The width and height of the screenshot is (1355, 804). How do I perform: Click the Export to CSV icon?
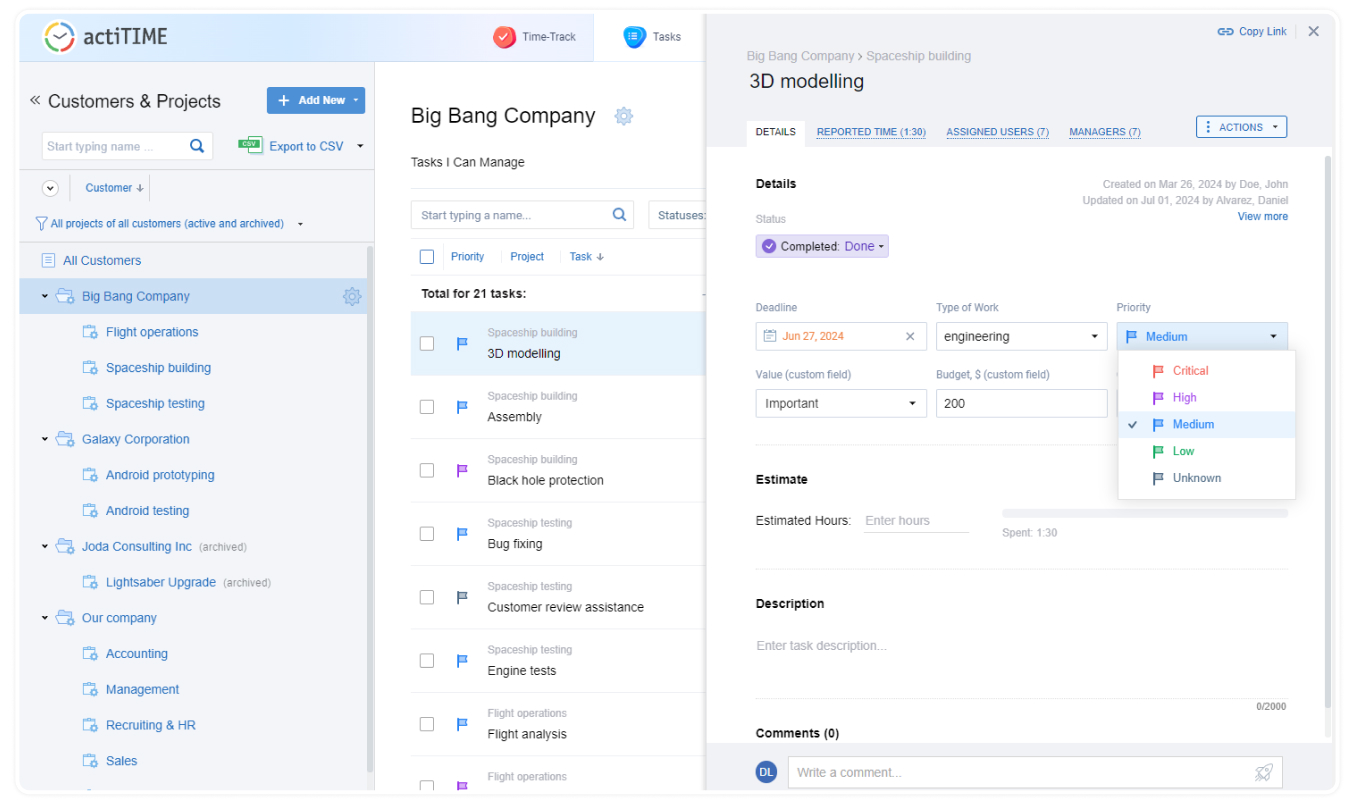[250, 145]
